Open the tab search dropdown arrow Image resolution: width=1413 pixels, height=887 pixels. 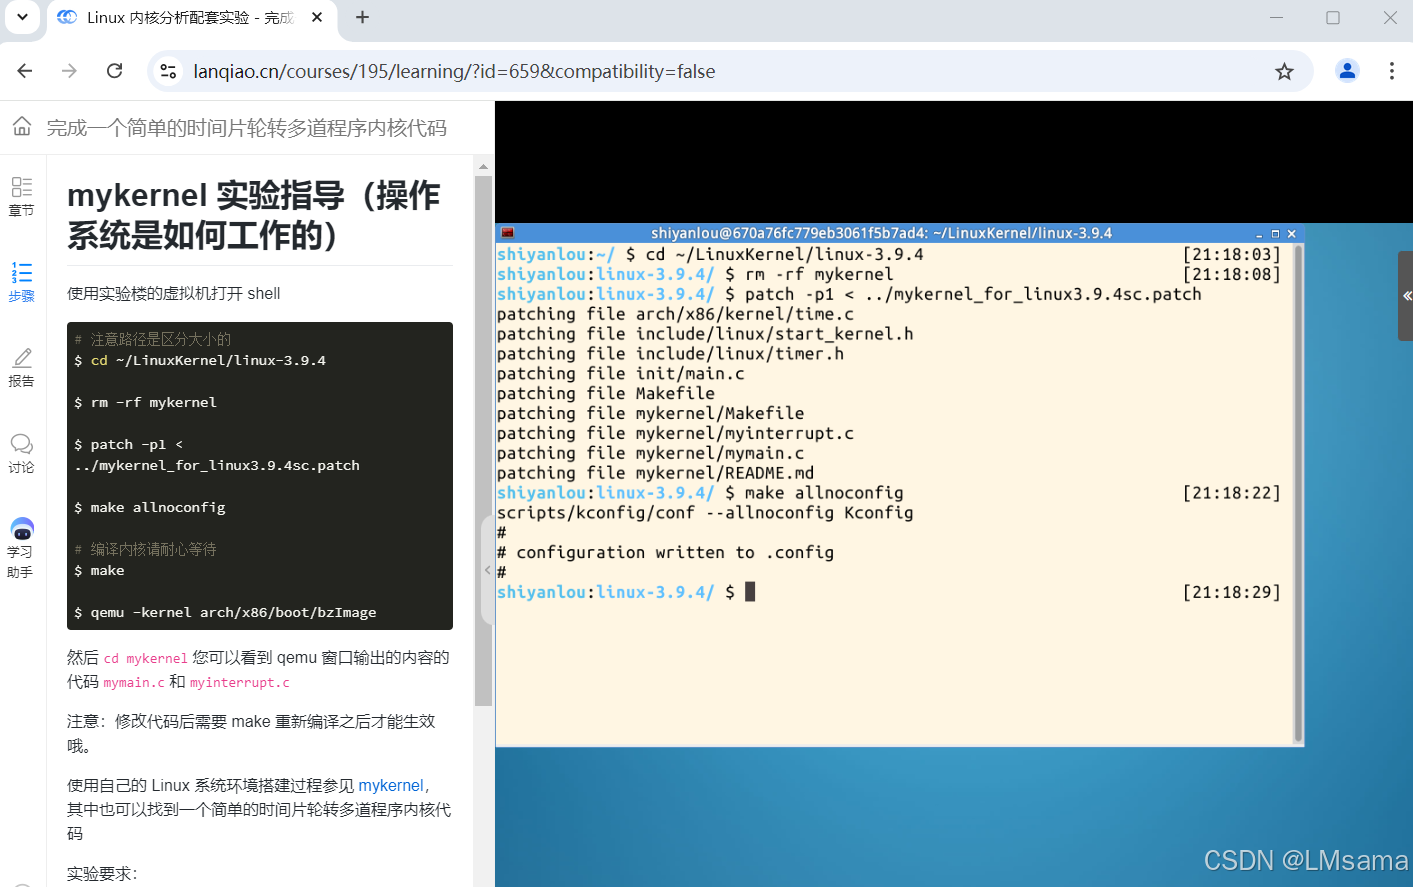tap(22, 18)
